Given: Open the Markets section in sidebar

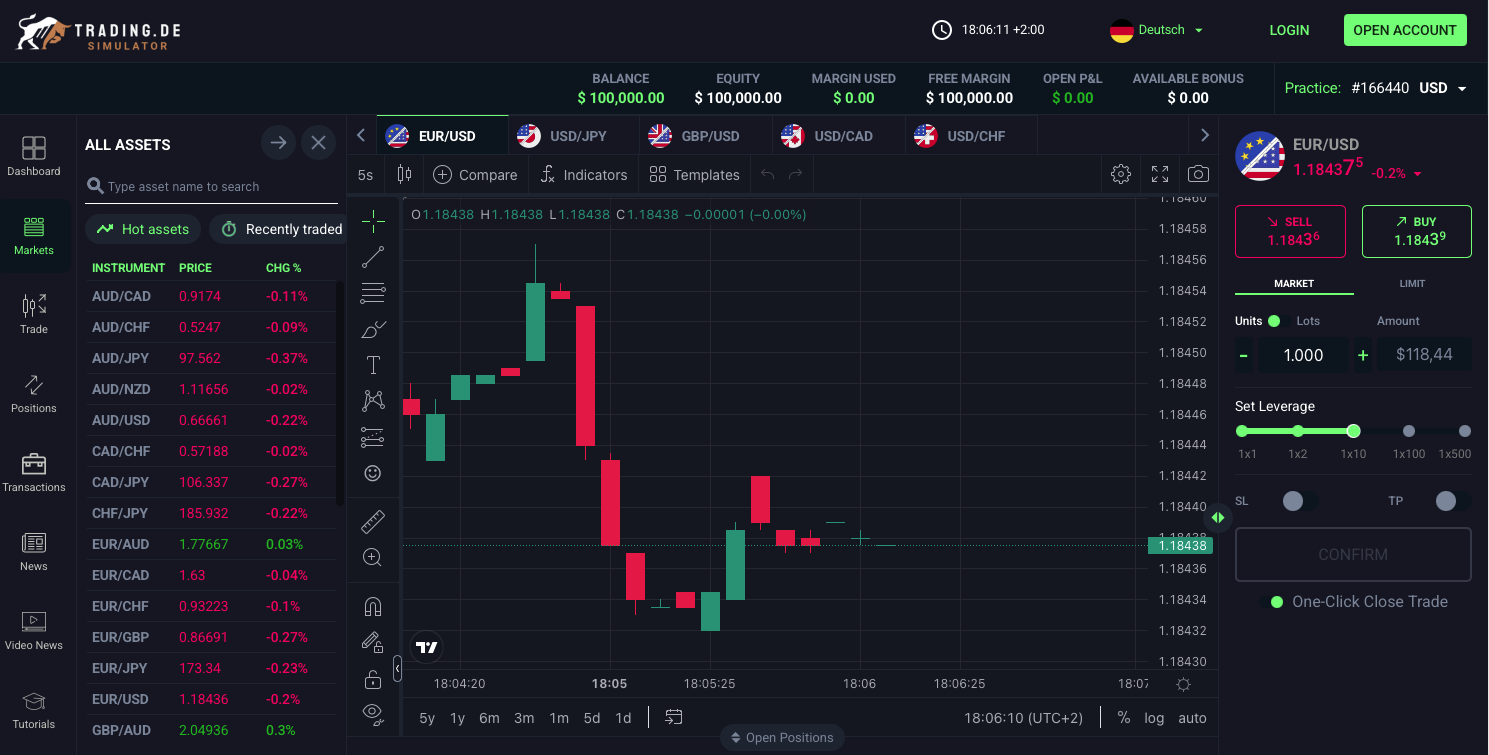Looking at the screenshot, I should point(34,236).
